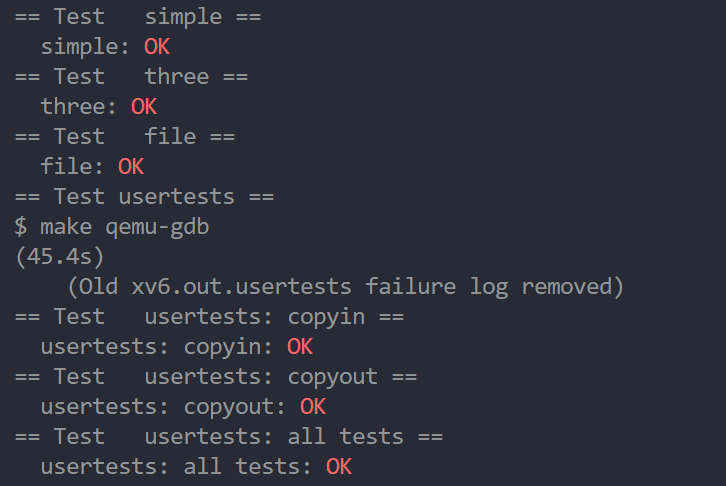
Task: Click the Test usertests all tests header
Action: click(x=229, y=437)
